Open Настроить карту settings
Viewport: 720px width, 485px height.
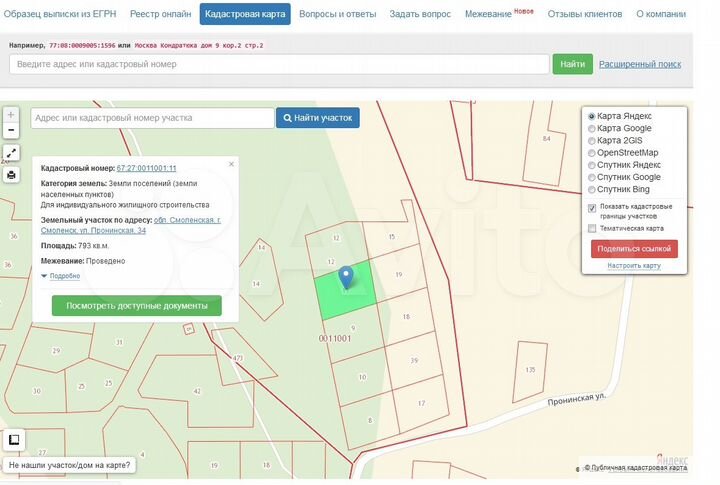pyautogui.click(x=634, y=266)
